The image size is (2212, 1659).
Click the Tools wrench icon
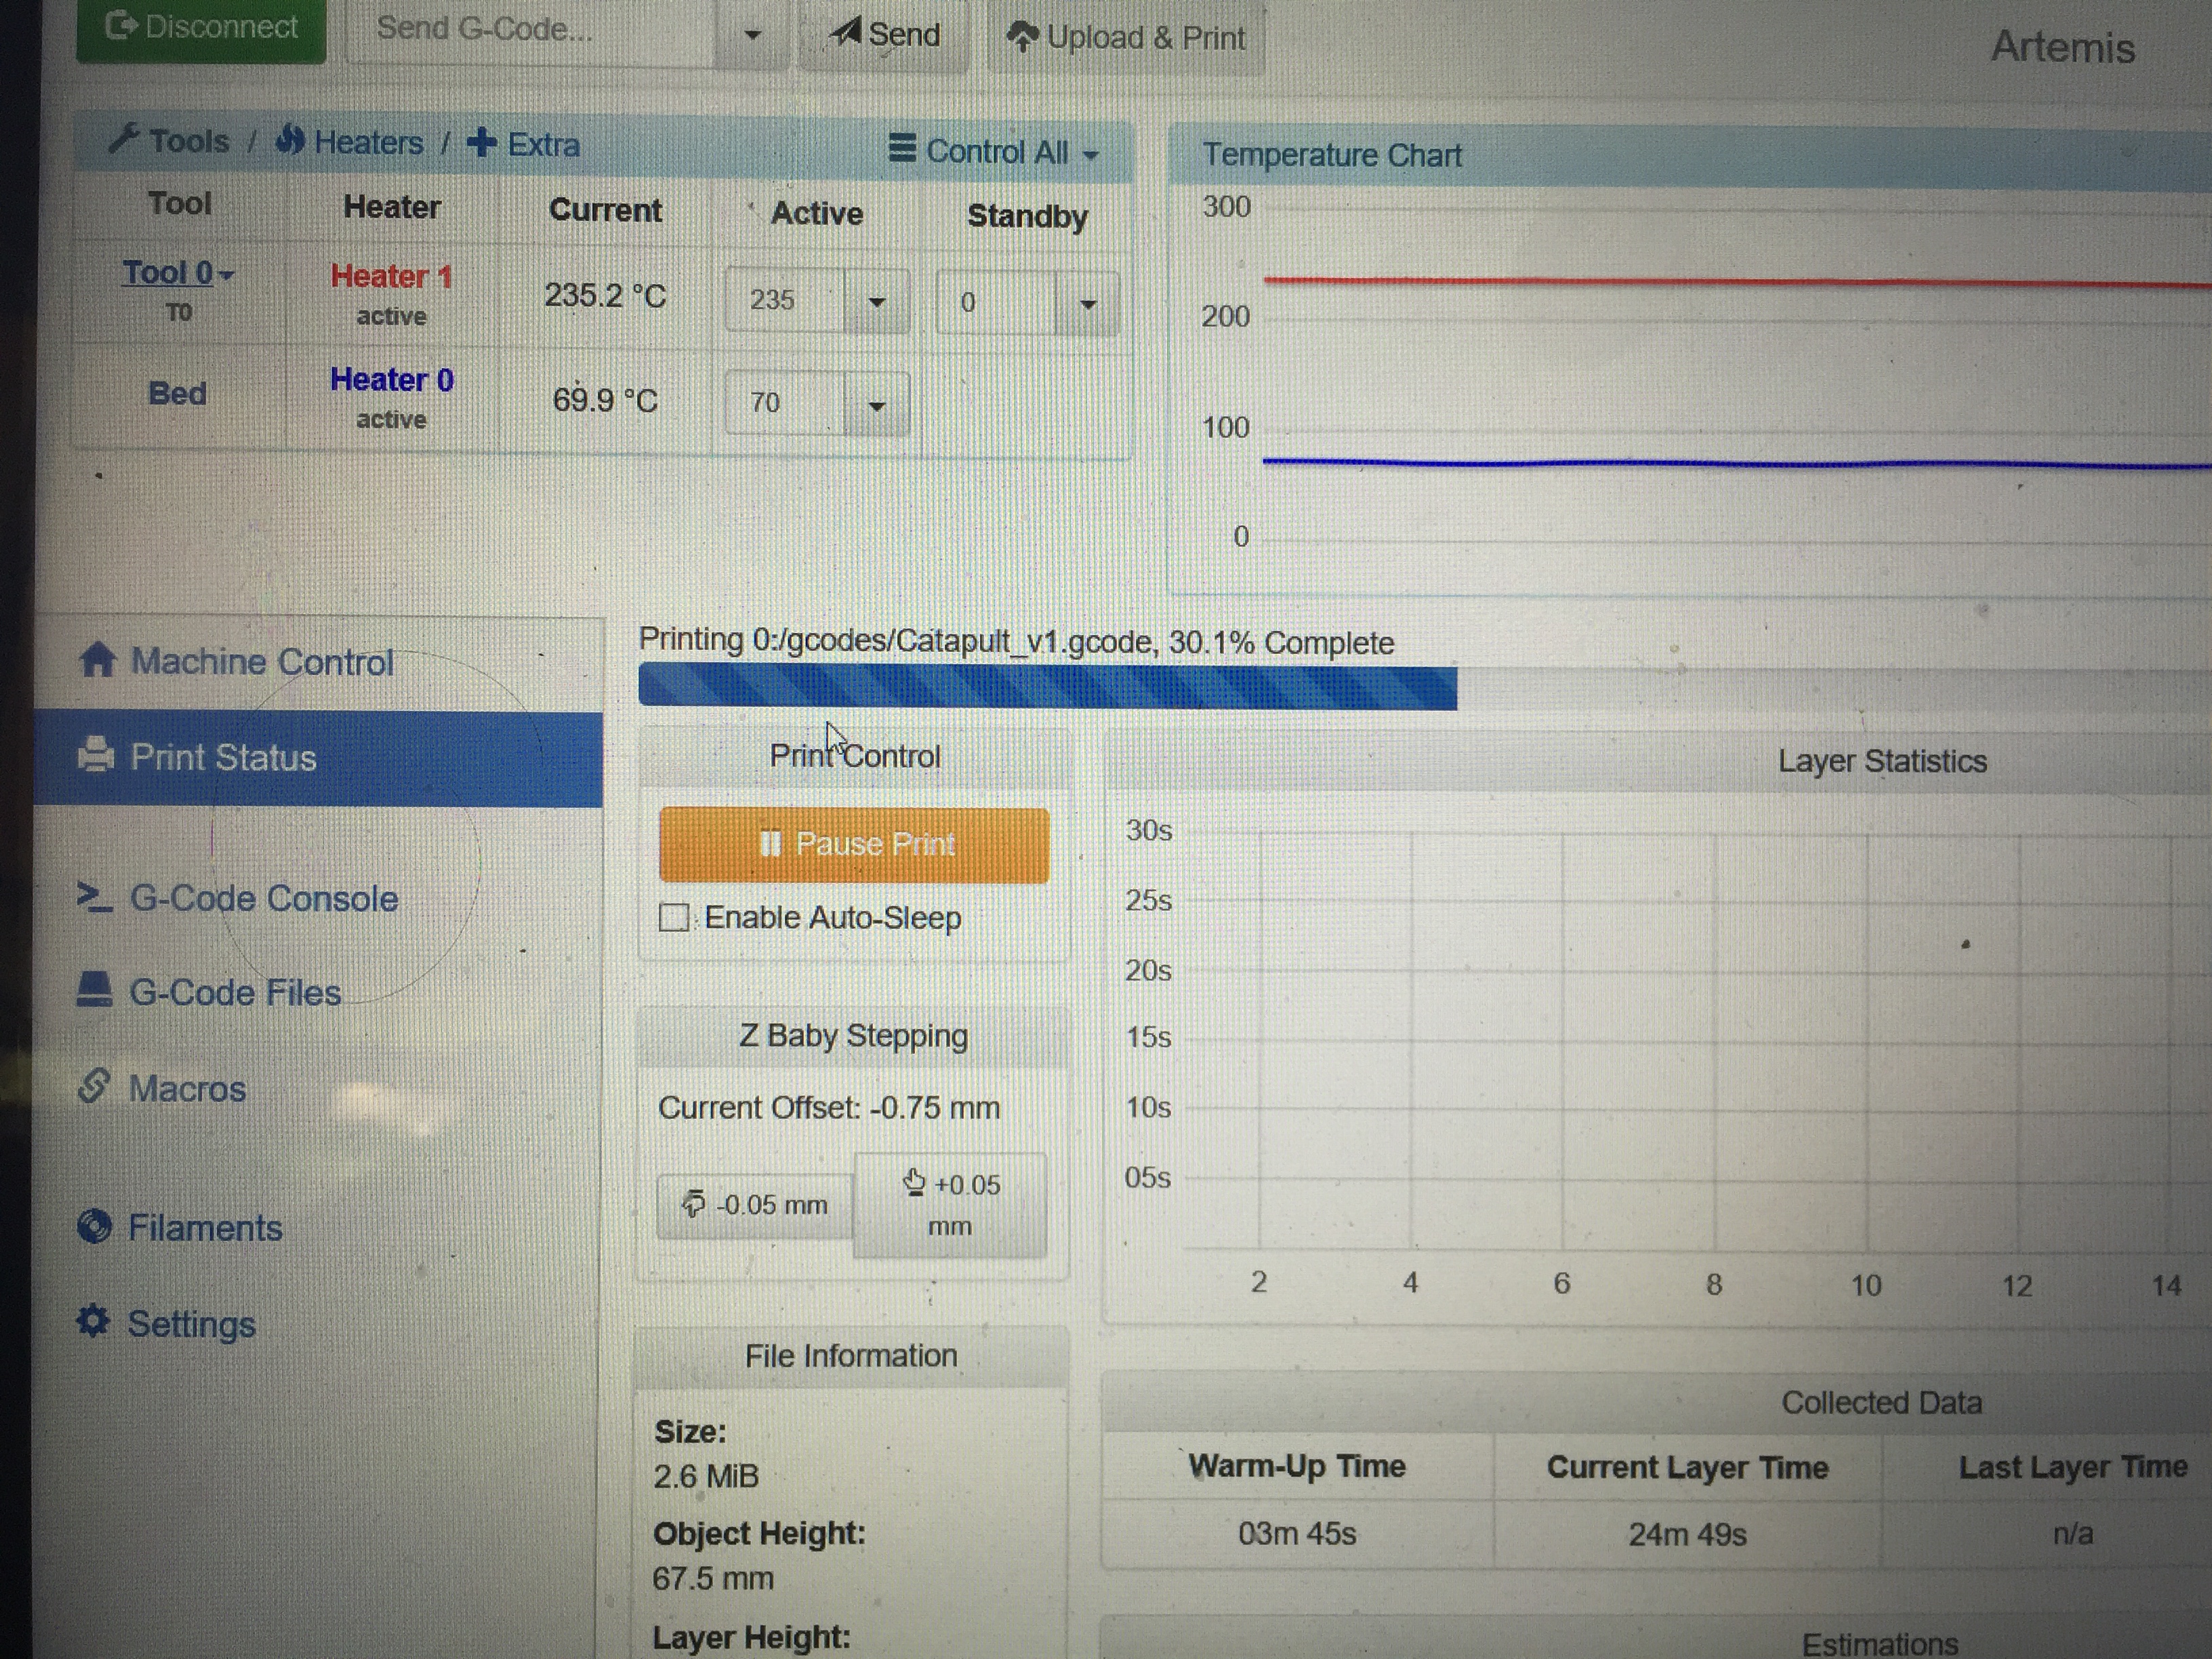(123, 139)
